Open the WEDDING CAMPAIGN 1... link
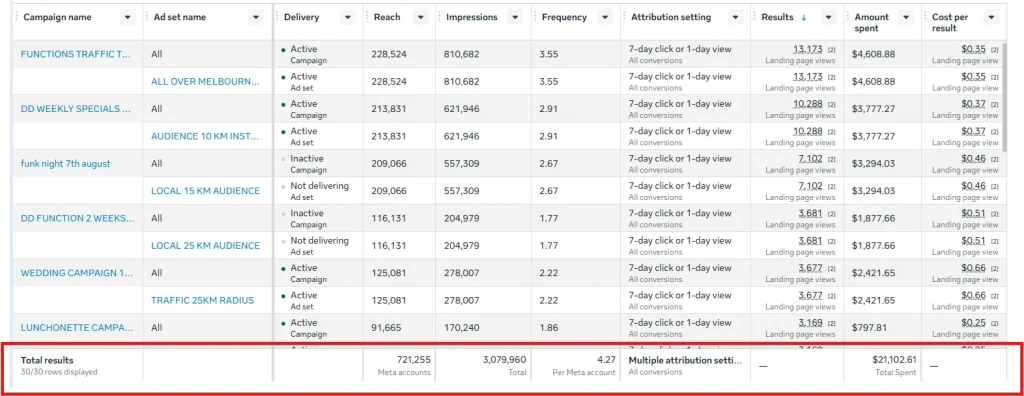This screenshot has width=1024, height=396. [x=77, y=273]
